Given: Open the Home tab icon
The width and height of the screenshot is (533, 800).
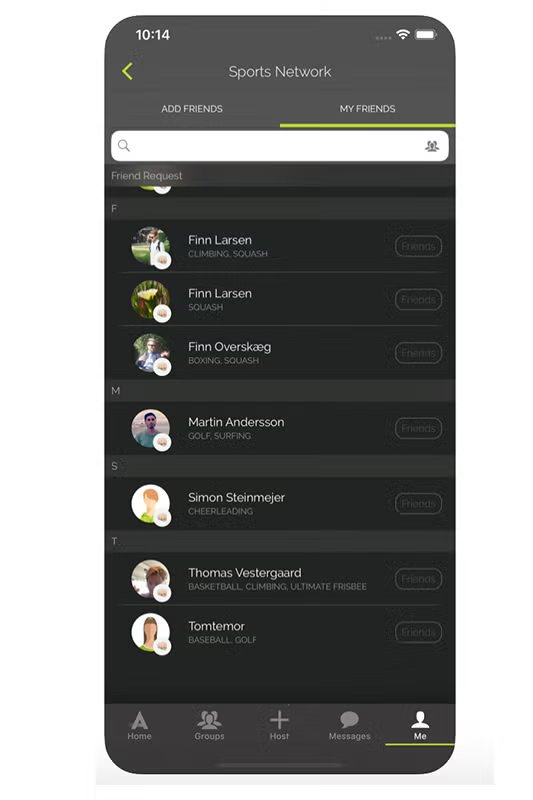Looking at the screenshot, I should click(x=139, y=720).
